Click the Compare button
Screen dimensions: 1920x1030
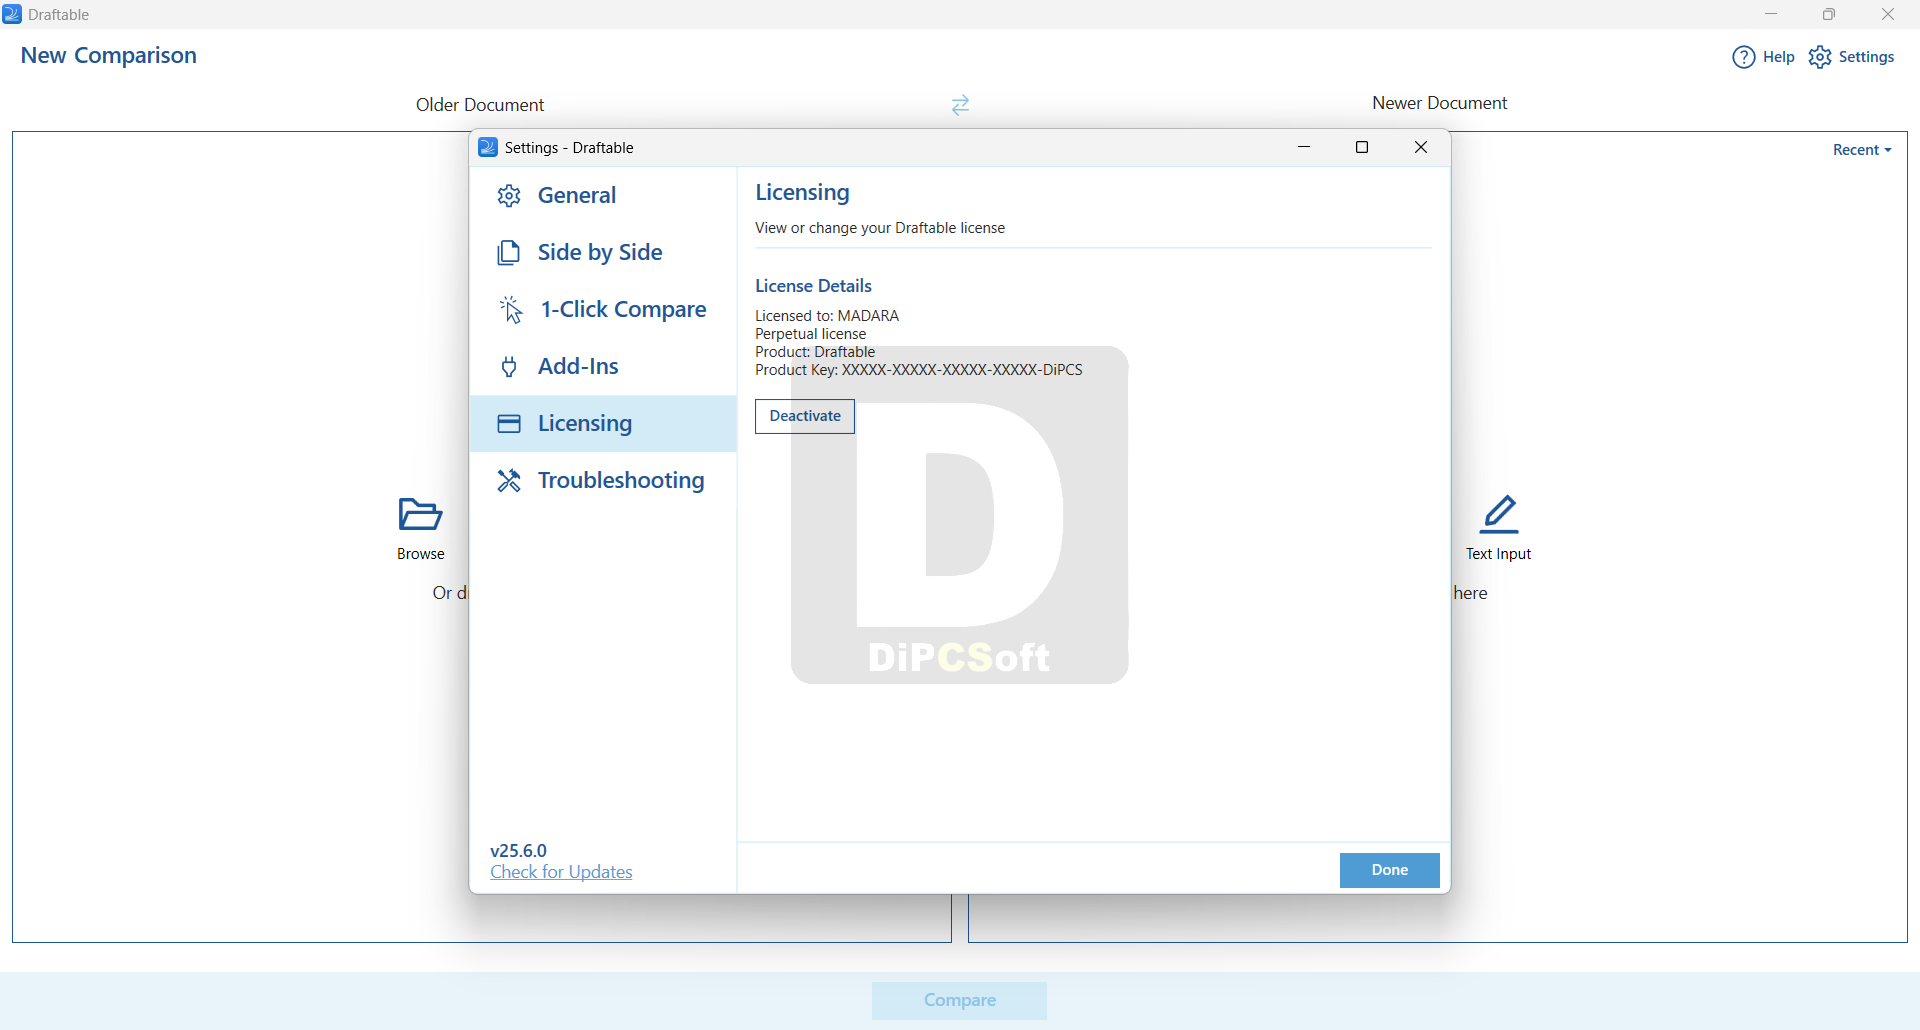click(x=959, y=1000)
